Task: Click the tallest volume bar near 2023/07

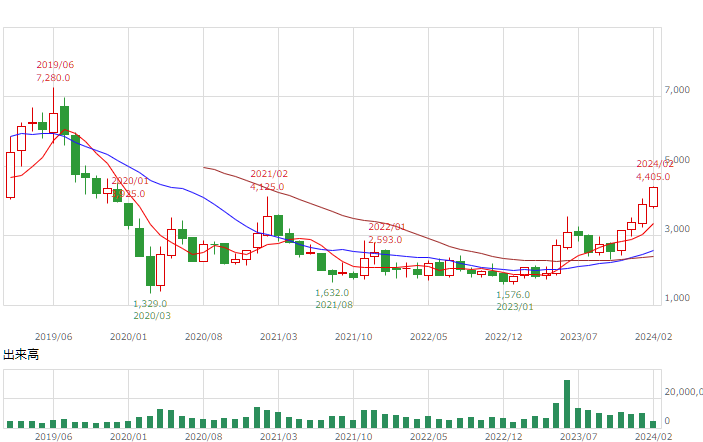Action: [x=567, y=404]
